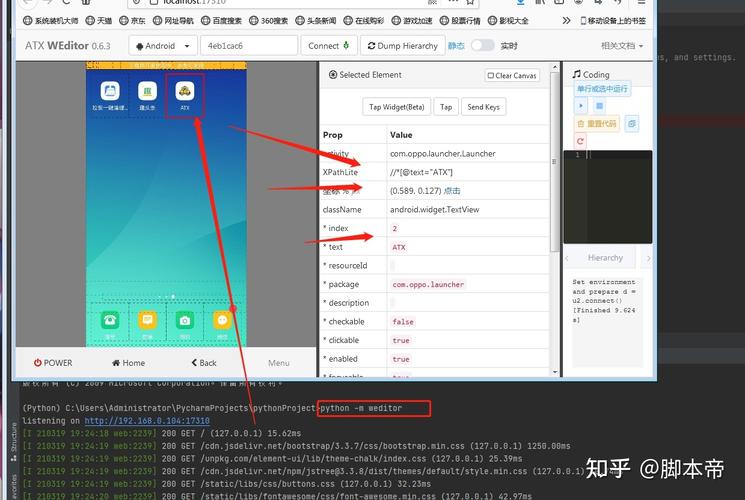Click the copy code icon beside 重置代码

point(631,124)
